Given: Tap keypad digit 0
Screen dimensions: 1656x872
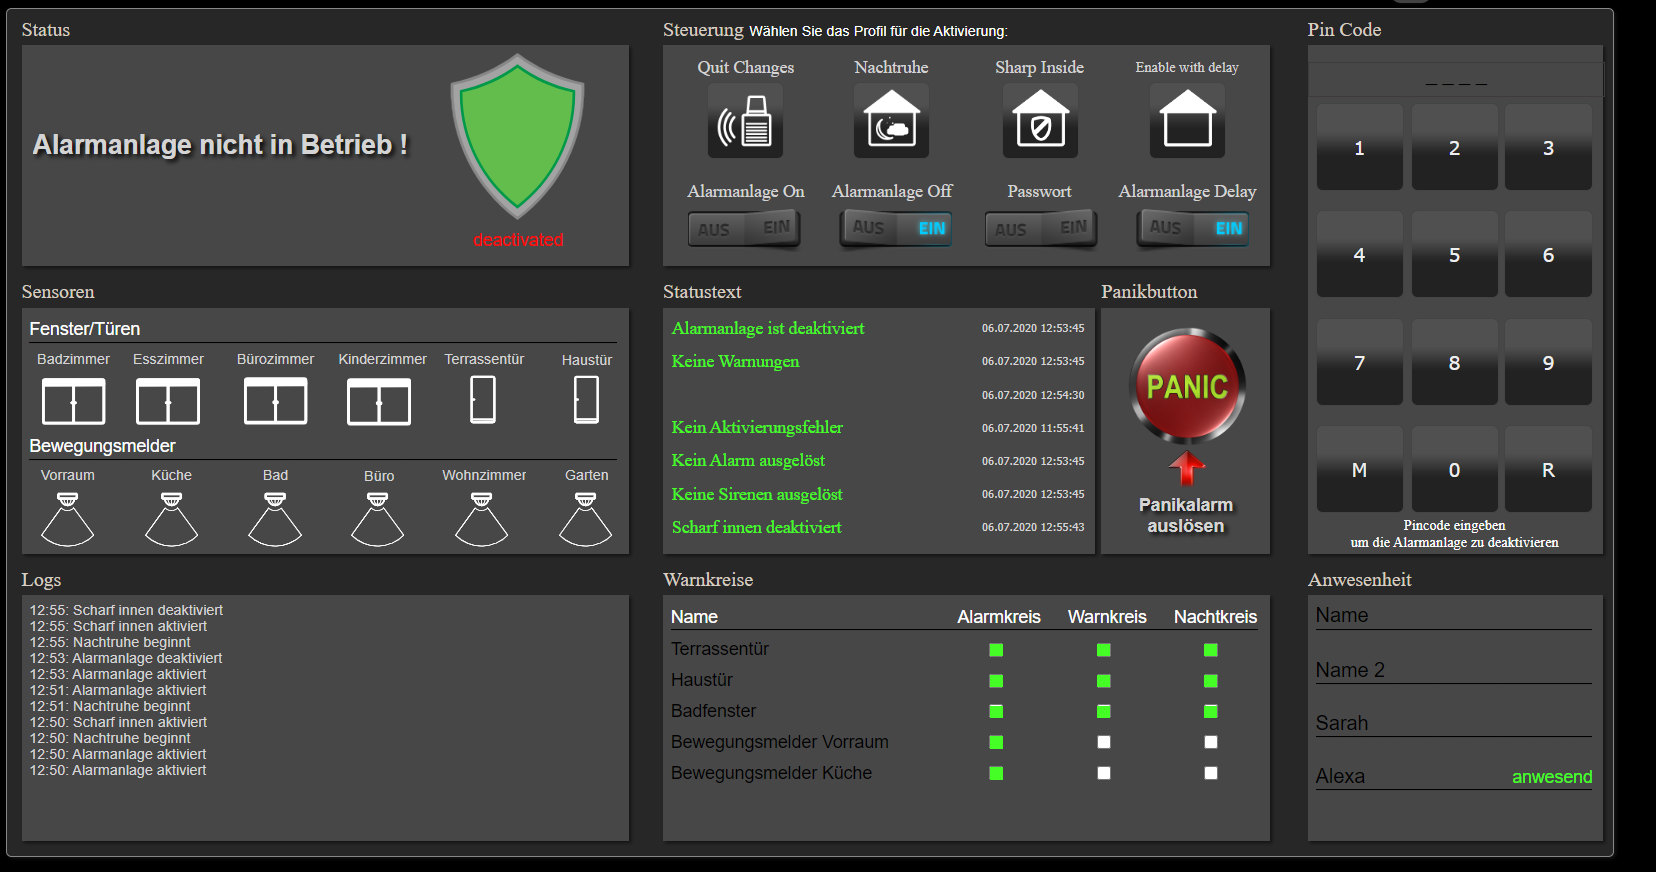Looking at the screenshot, I should click(1454, 469).
